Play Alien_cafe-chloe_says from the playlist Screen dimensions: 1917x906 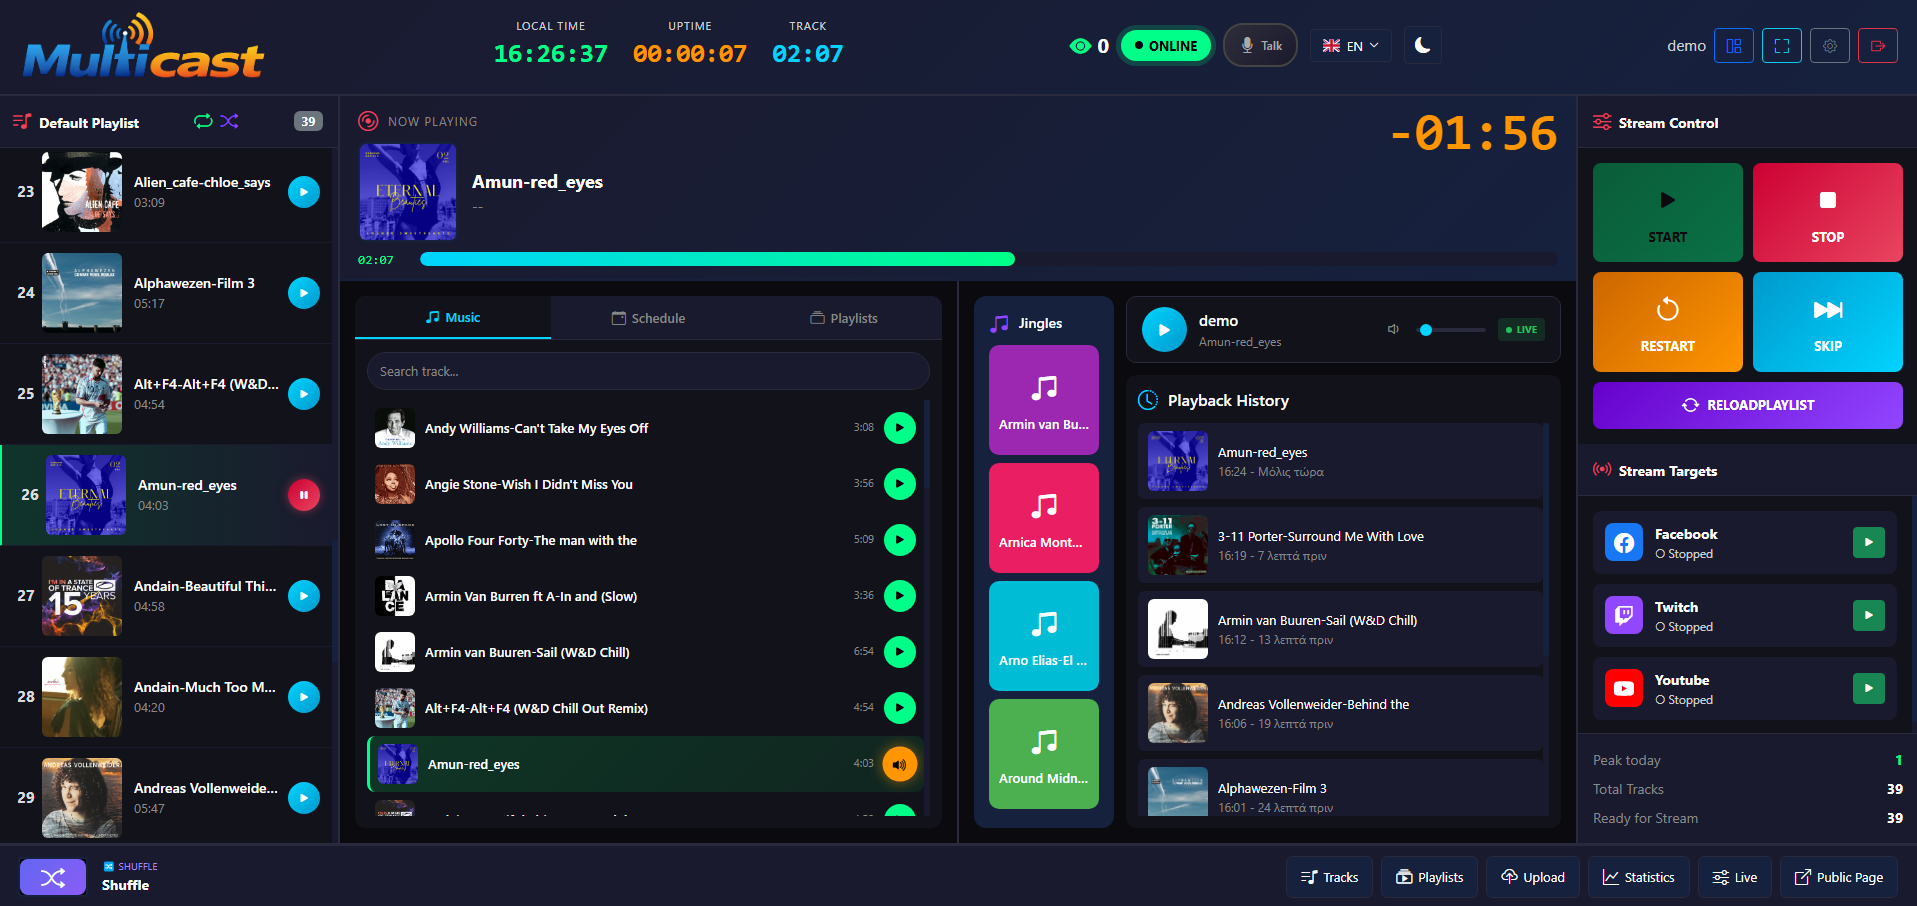pos(304,192)
